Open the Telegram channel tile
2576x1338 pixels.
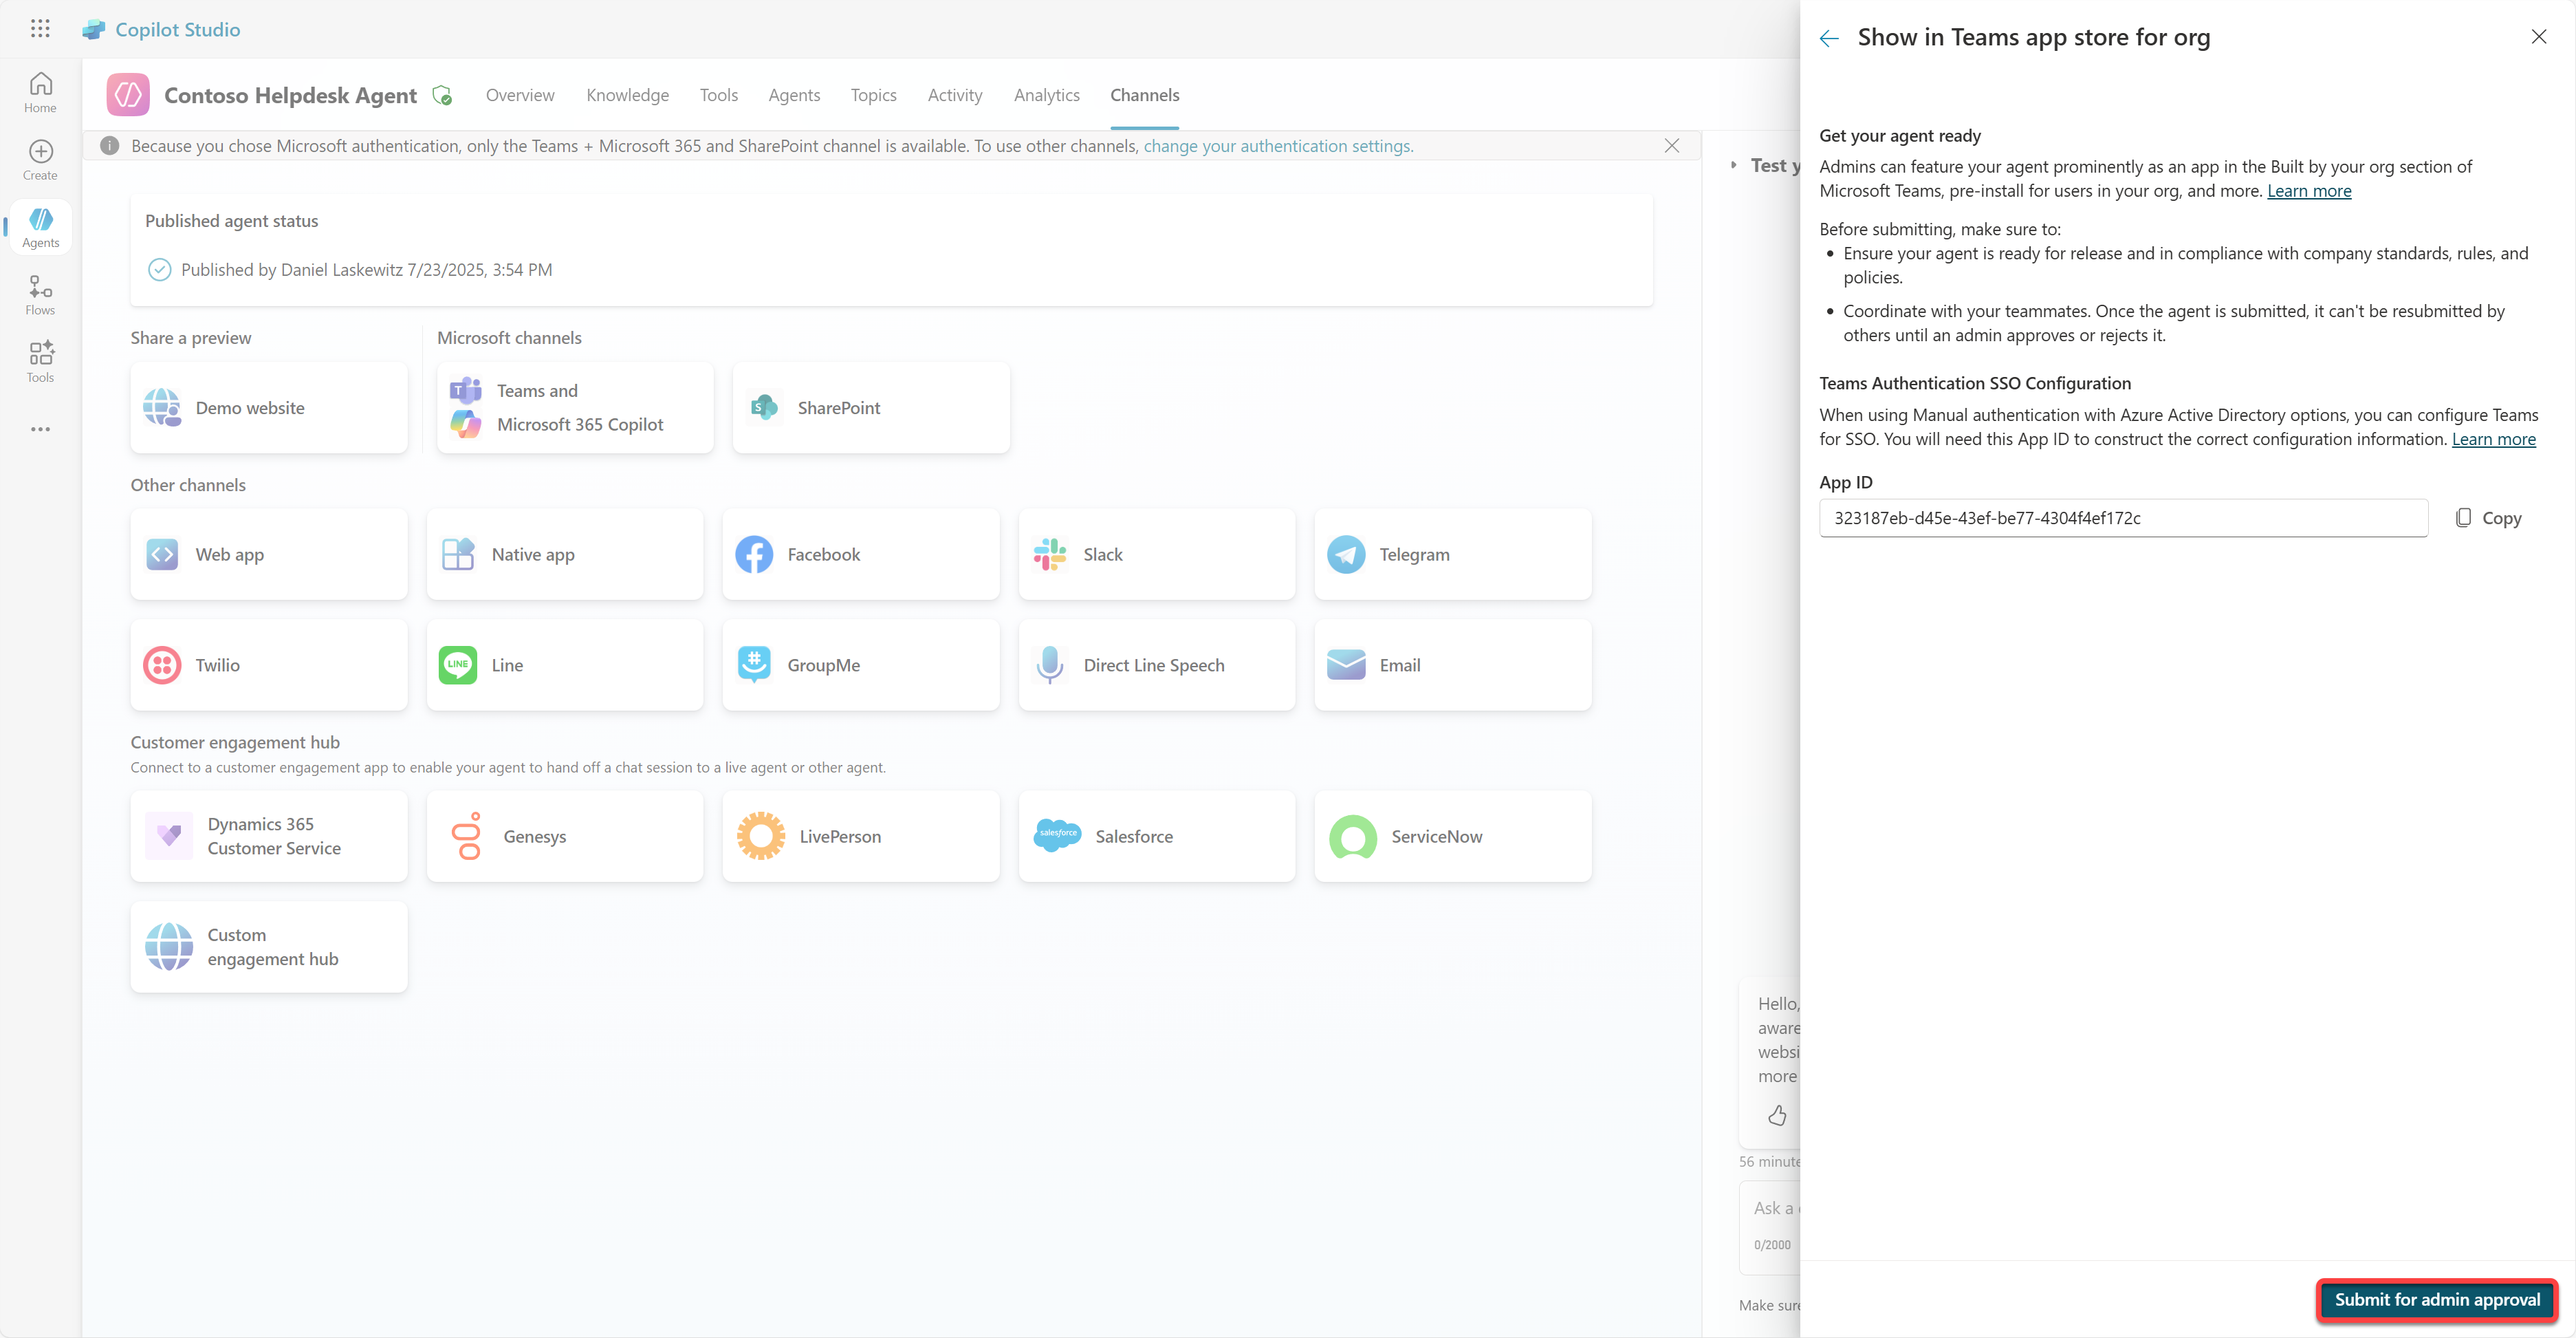coord(1452,555)
